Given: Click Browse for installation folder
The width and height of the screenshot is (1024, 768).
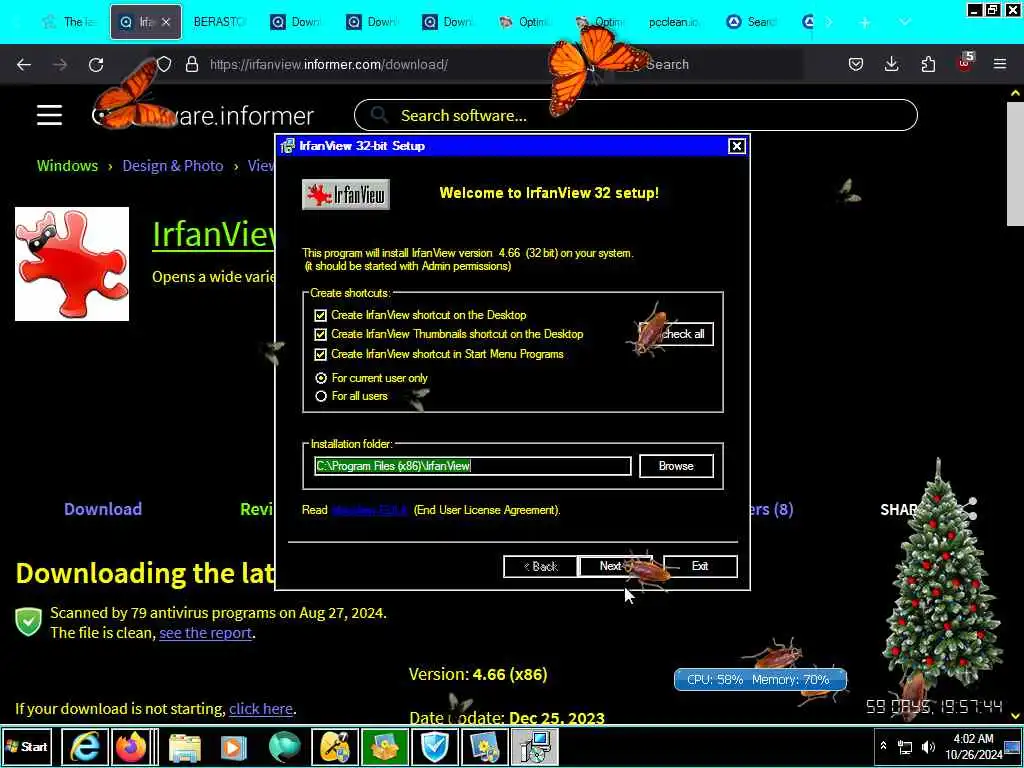Looking at the screenshot, I should pyautogui.click(x=676, y=466).
